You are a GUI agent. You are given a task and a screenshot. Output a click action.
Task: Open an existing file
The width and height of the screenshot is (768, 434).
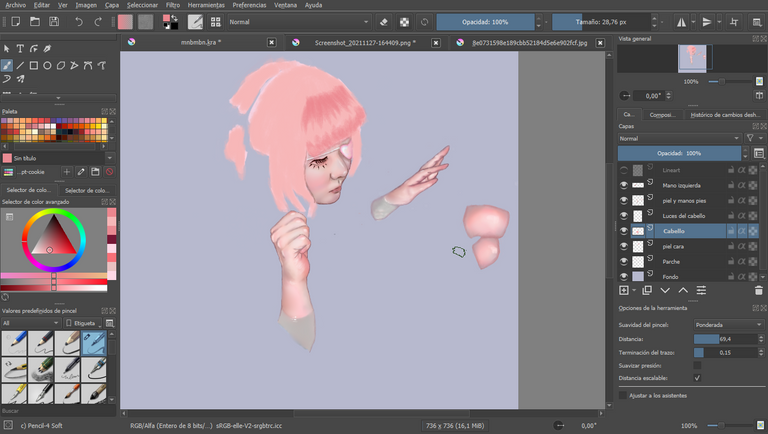tap(35, 22)
